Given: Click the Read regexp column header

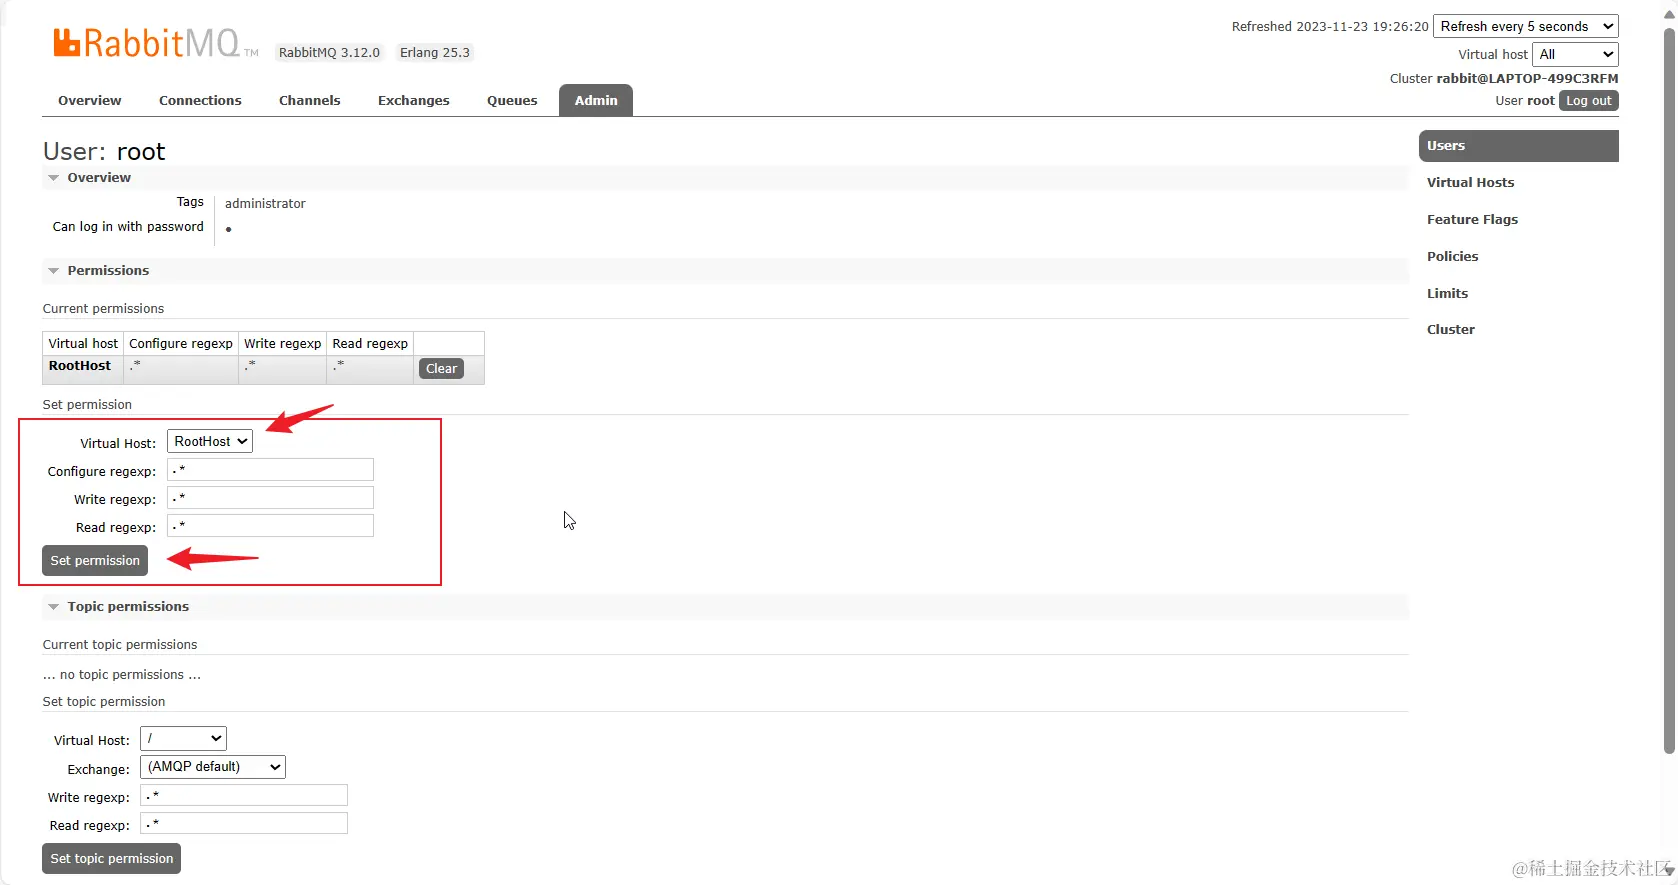Looking at the screenshot, I should (370, 343).
